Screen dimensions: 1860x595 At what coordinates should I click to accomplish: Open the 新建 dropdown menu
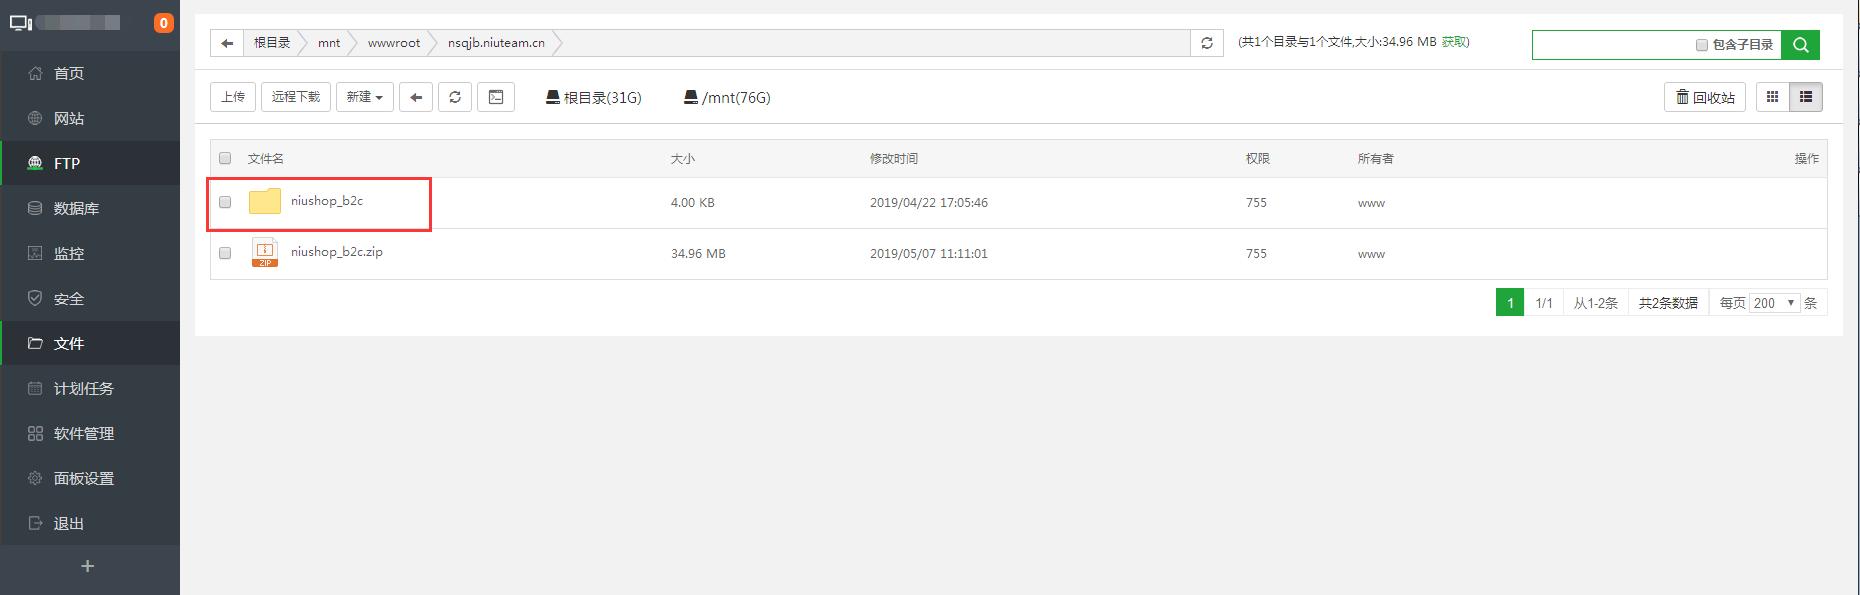364,97
